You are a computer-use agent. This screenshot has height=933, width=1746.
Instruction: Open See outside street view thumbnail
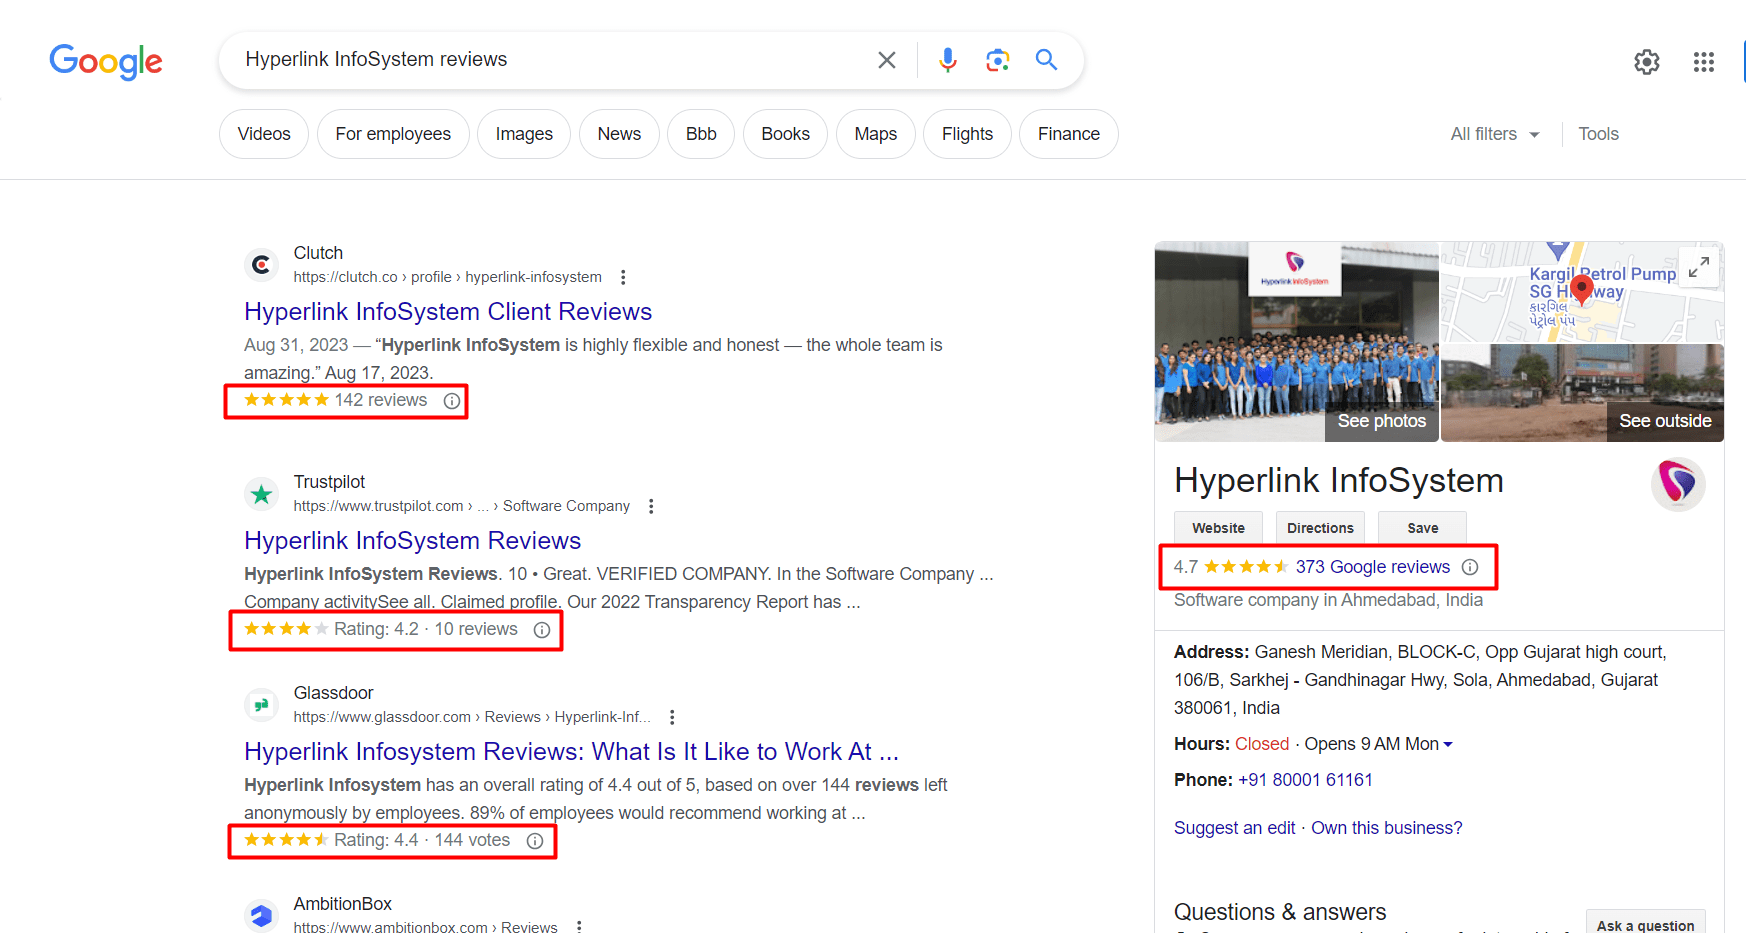click(1582, 393)
